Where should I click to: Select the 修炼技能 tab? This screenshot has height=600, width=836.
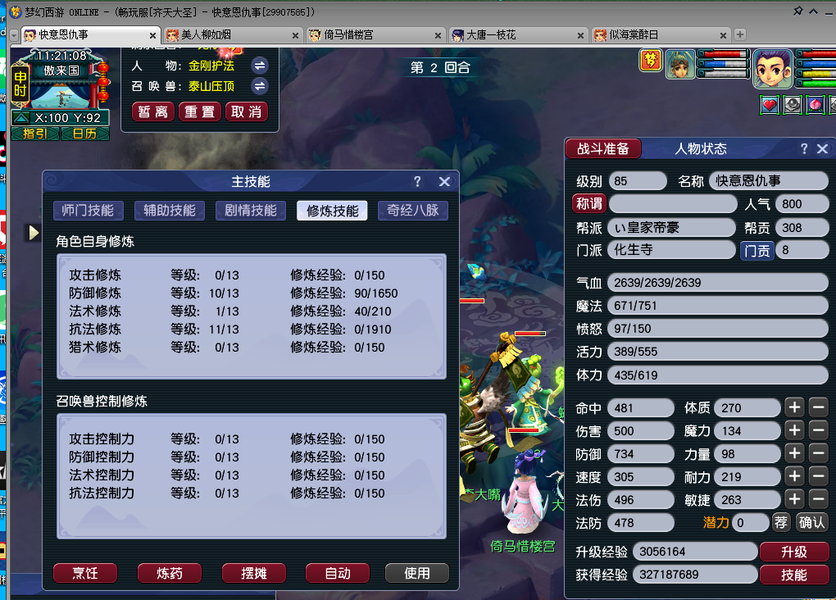click(x=332, y=211)
